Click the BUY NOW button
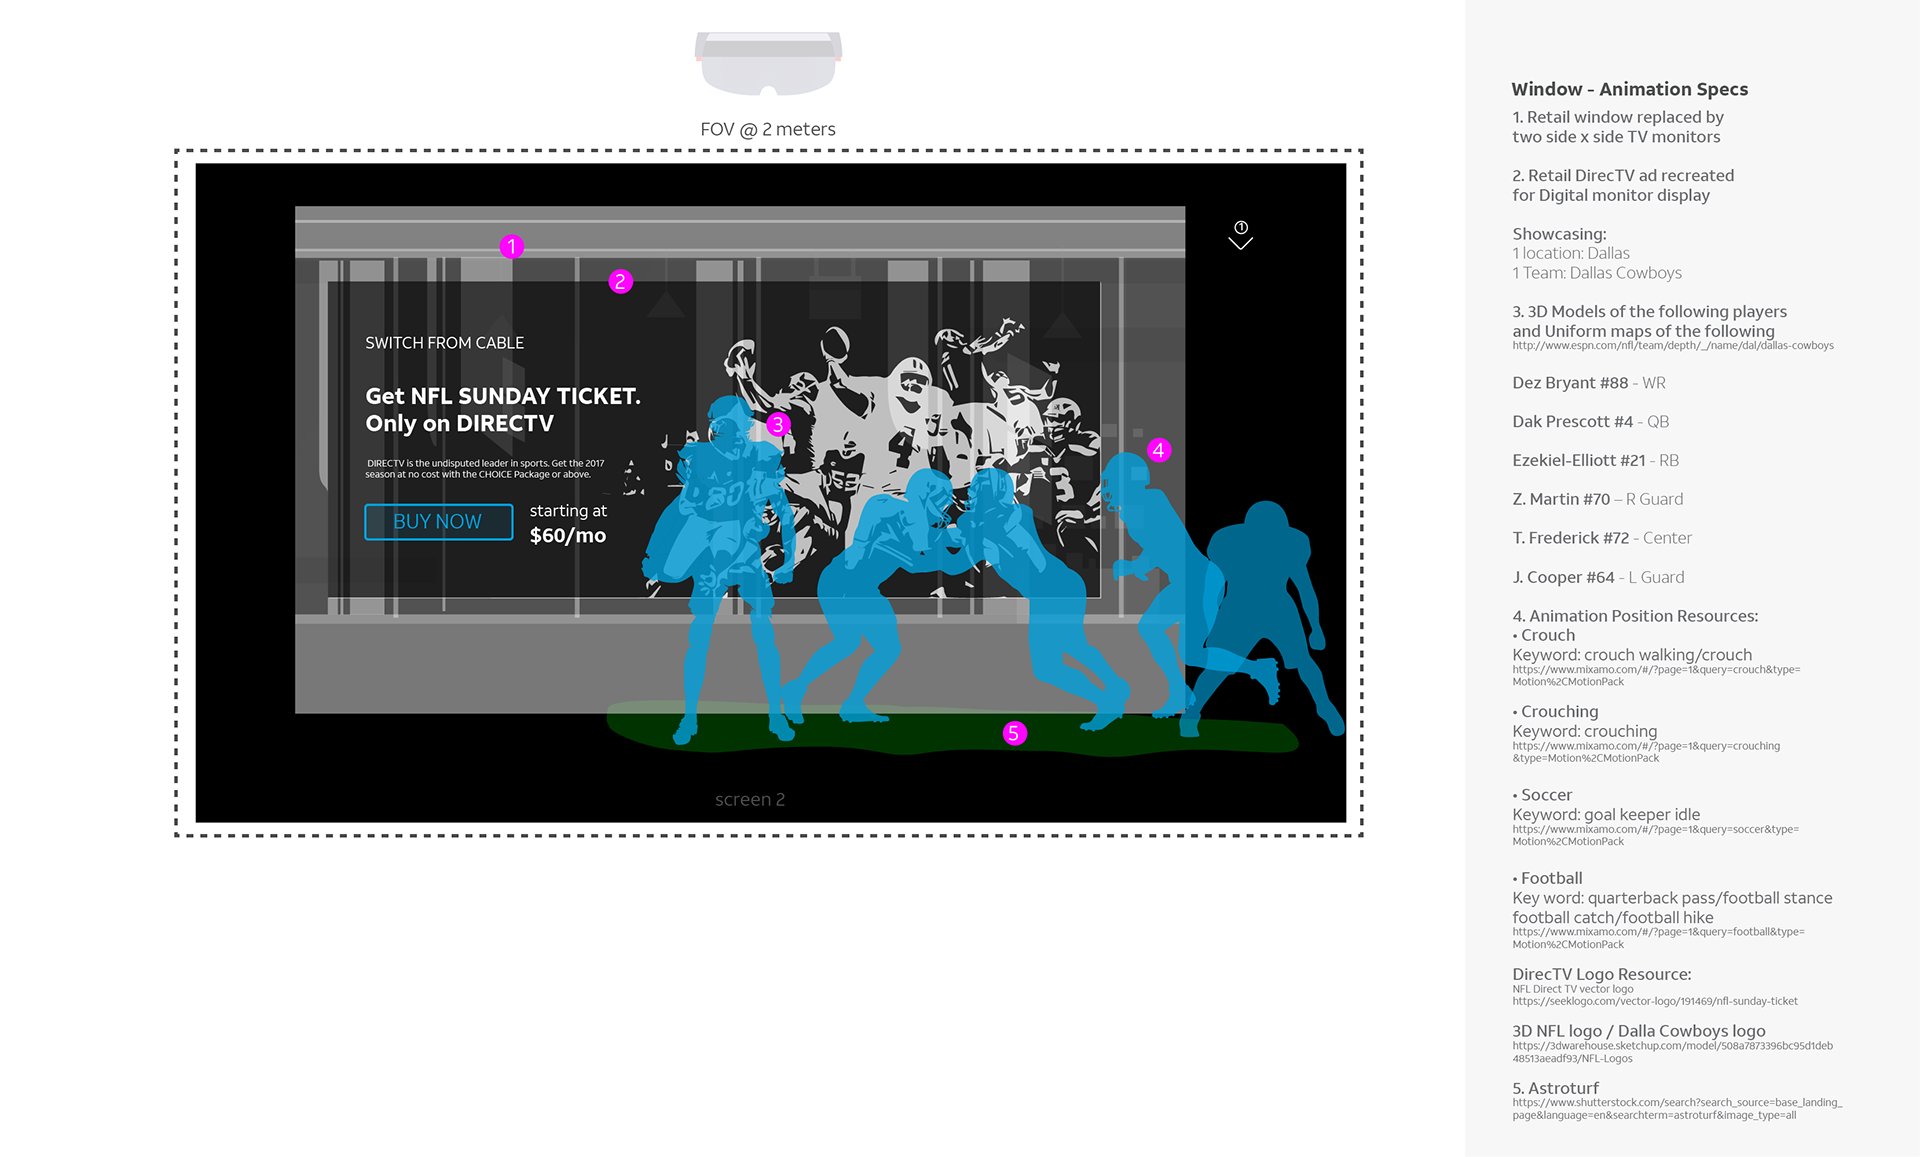The height and width of the screenshot is (1157, 1920). pyautogui.click(x=438, y=522)
